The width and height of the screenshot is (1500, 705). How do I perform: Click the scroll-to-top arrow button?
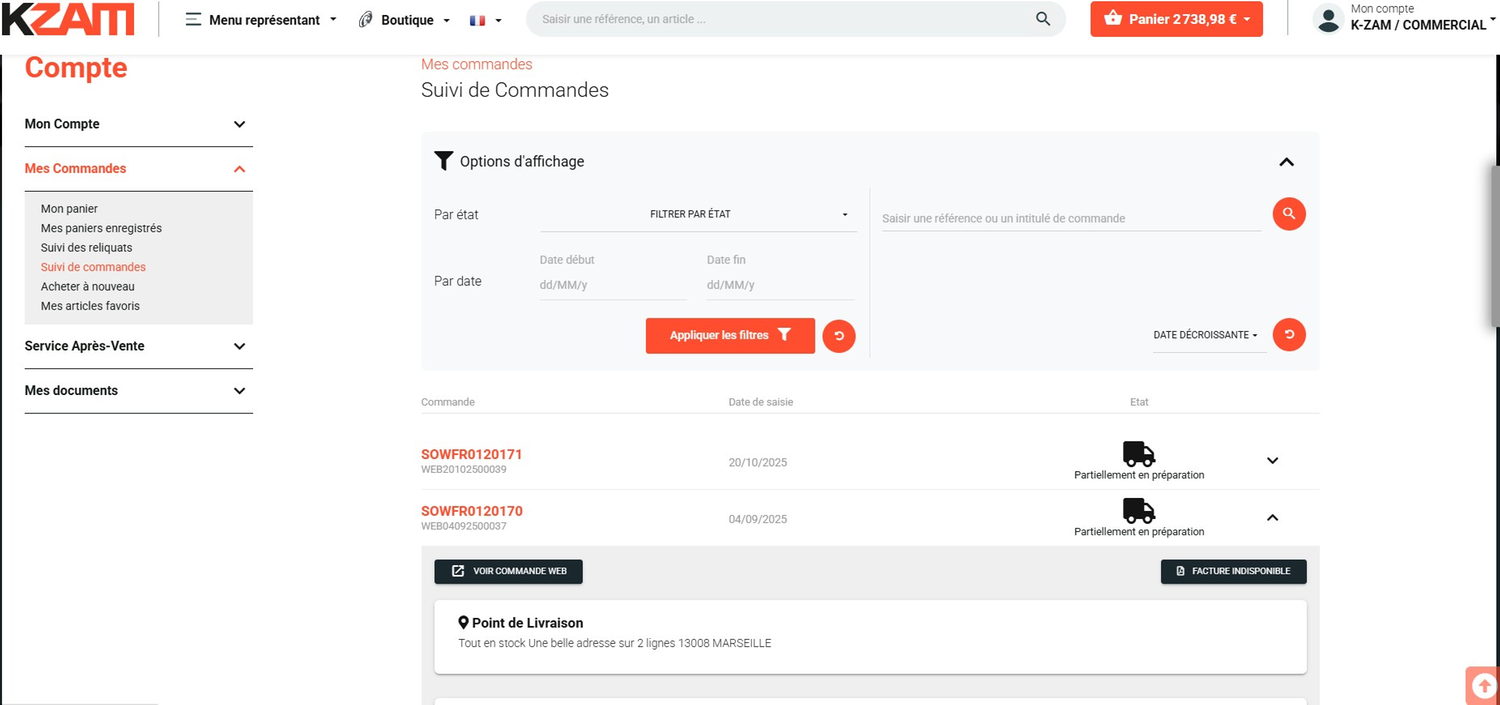1484,686
